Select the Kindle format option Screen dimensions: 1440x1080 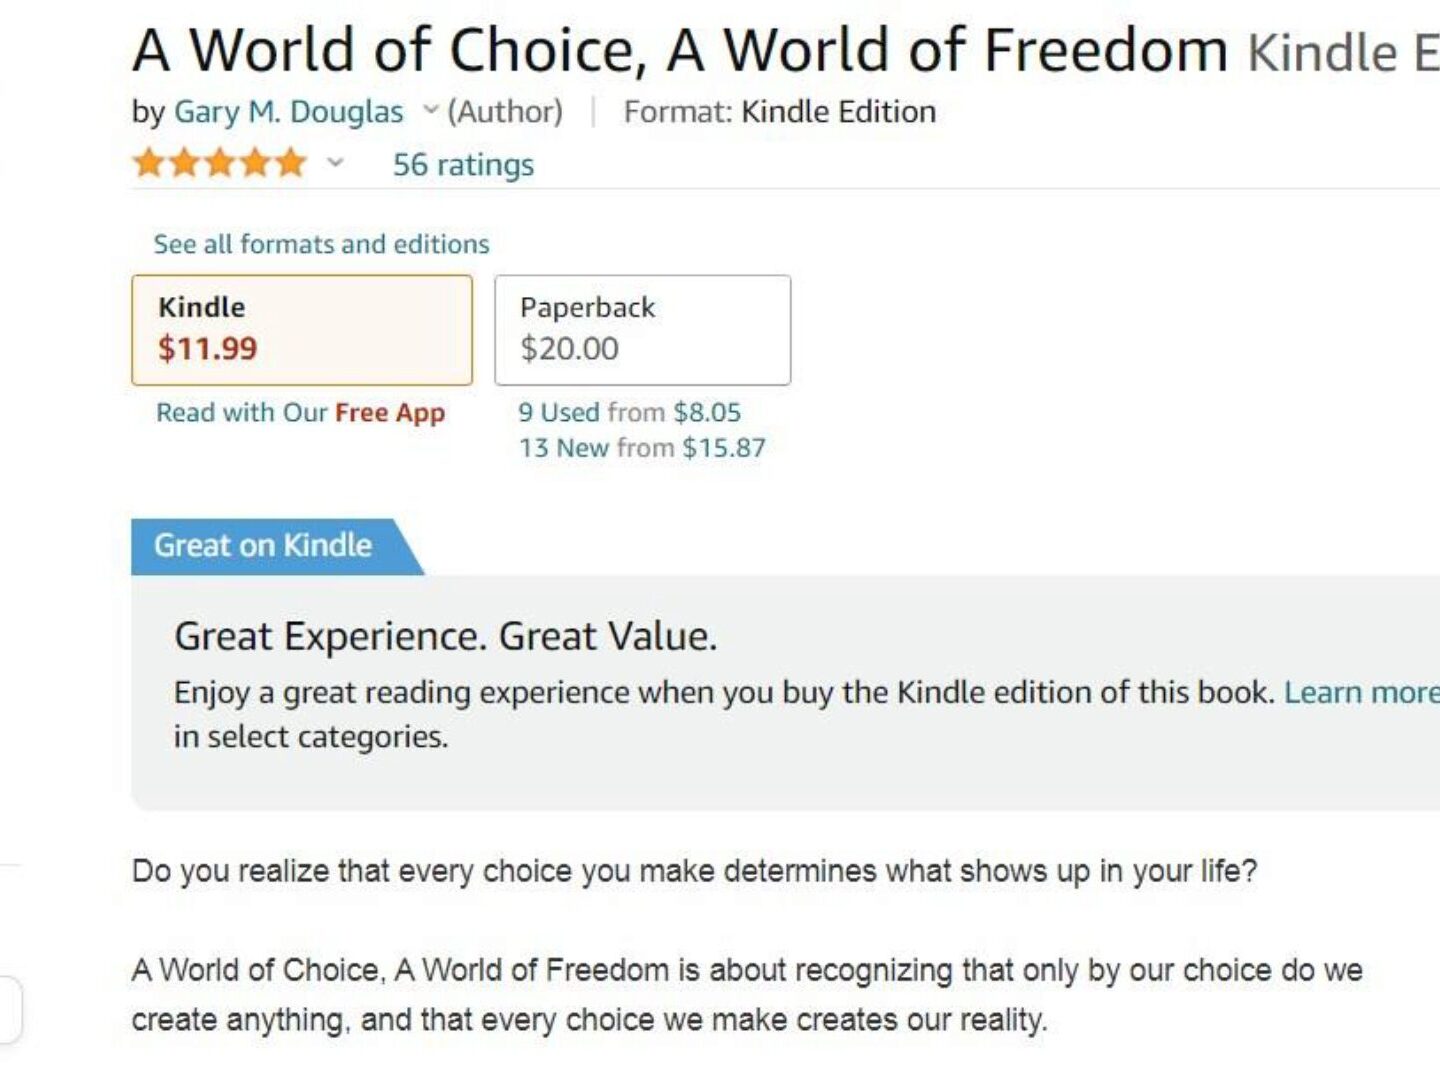[301, 330]
